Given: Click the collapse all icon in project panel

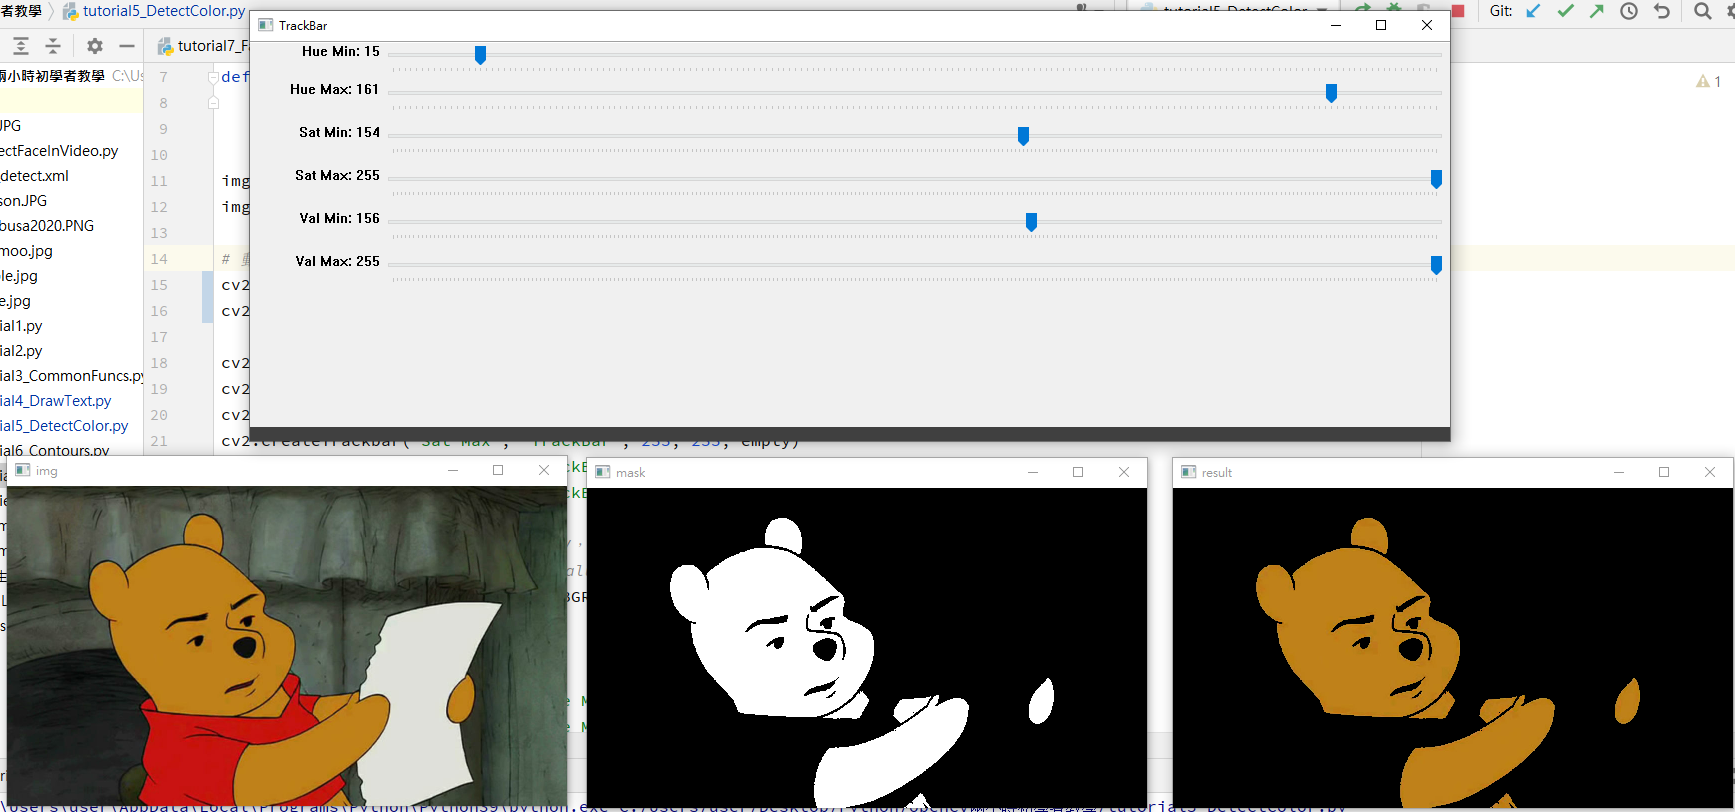Looking at the screenshot, I should pos(53,46).
